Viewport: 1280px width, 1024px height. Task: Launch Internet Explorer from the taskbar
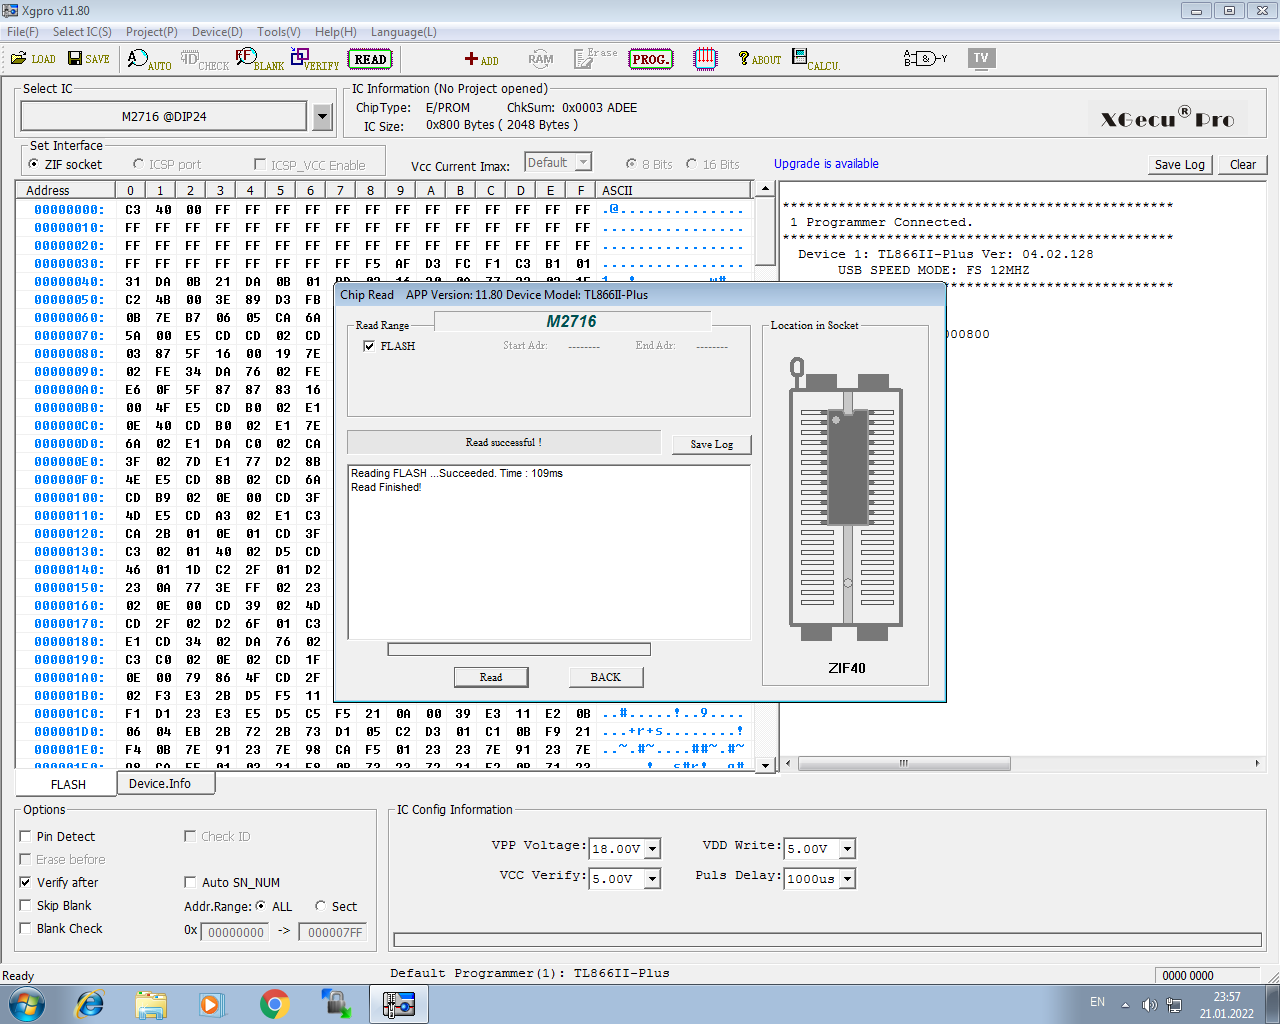click(89, 1004)
